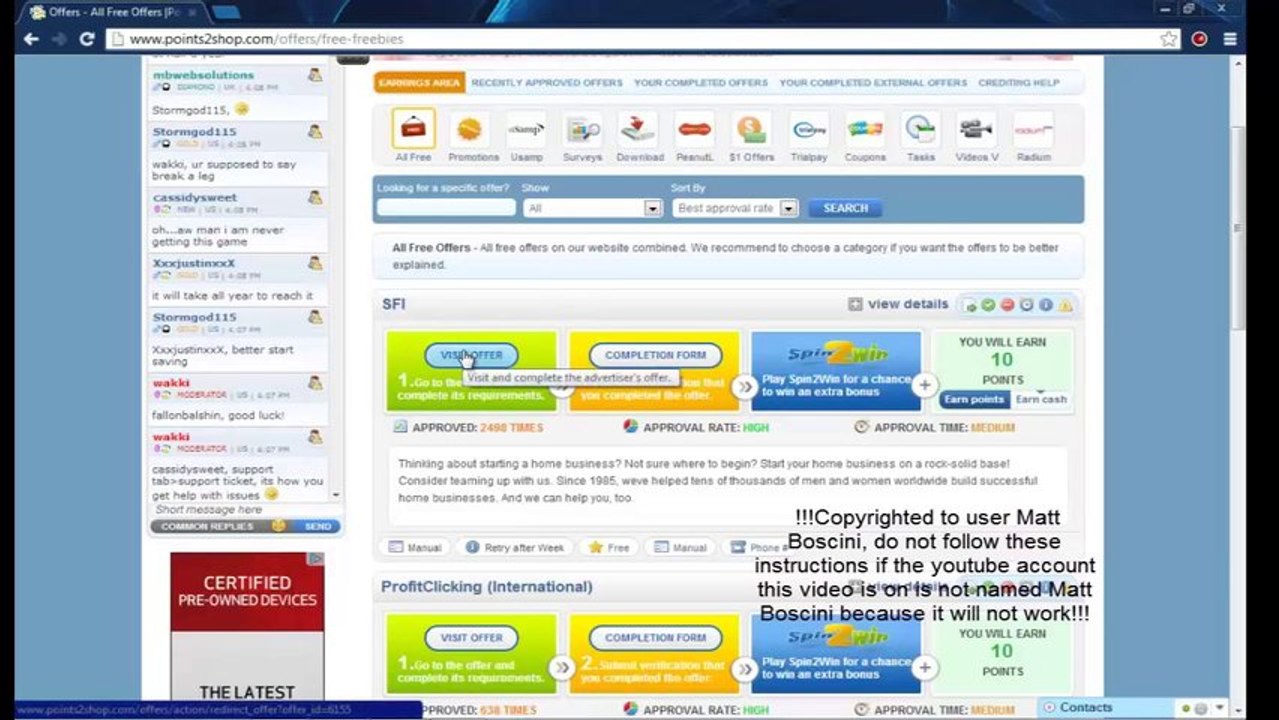The image size is (1279, 720).
Task: Choose the Surveys category icon
Action: [x=582, y=130]
